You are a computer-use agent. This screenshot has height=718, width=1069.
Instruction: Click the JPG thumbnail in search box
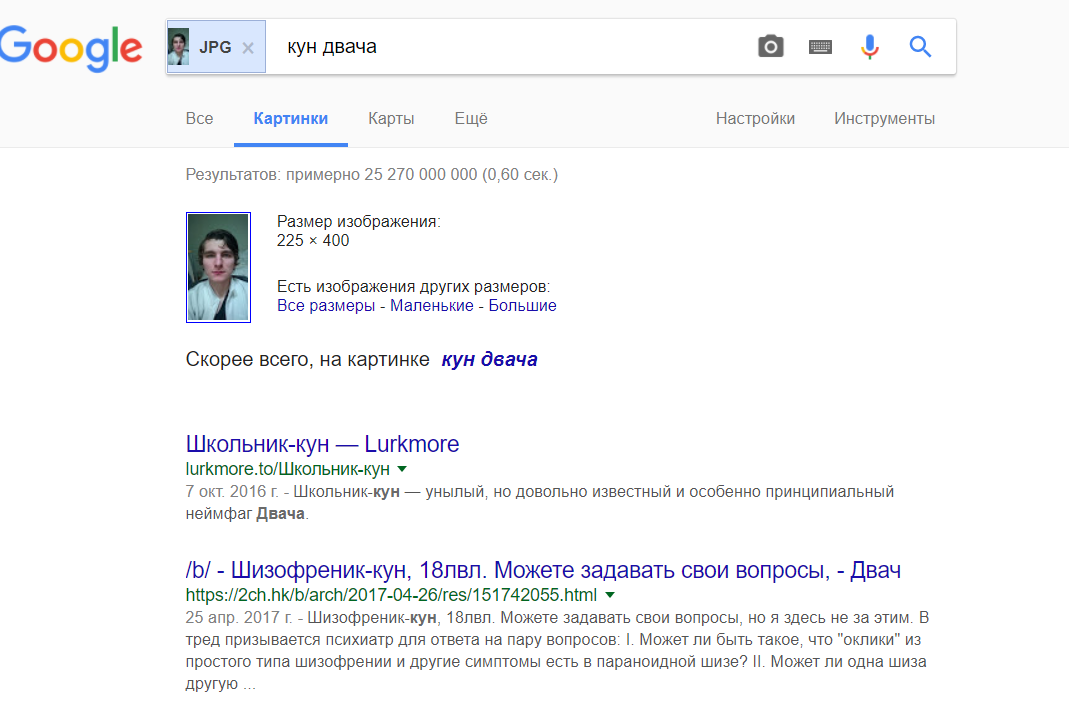tap(179, 47)
